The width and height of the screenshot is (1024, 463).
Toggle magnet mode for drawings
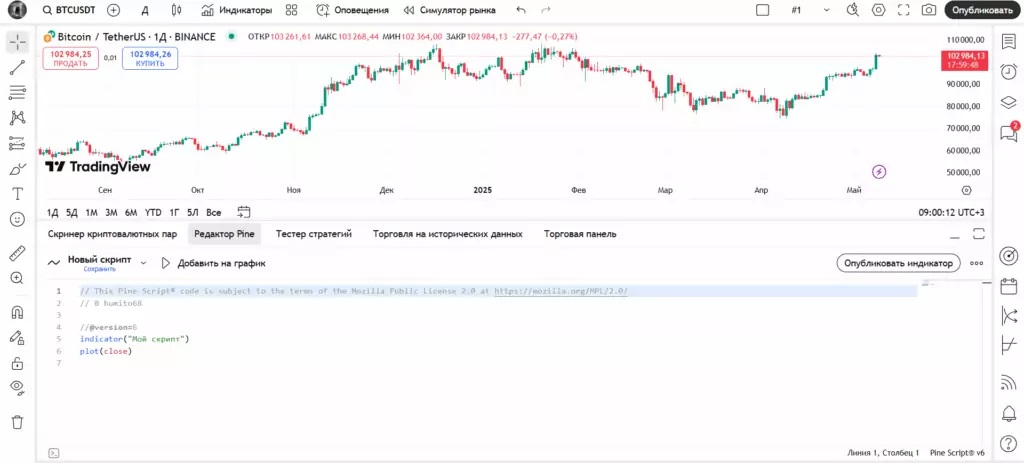click(18, 312)
